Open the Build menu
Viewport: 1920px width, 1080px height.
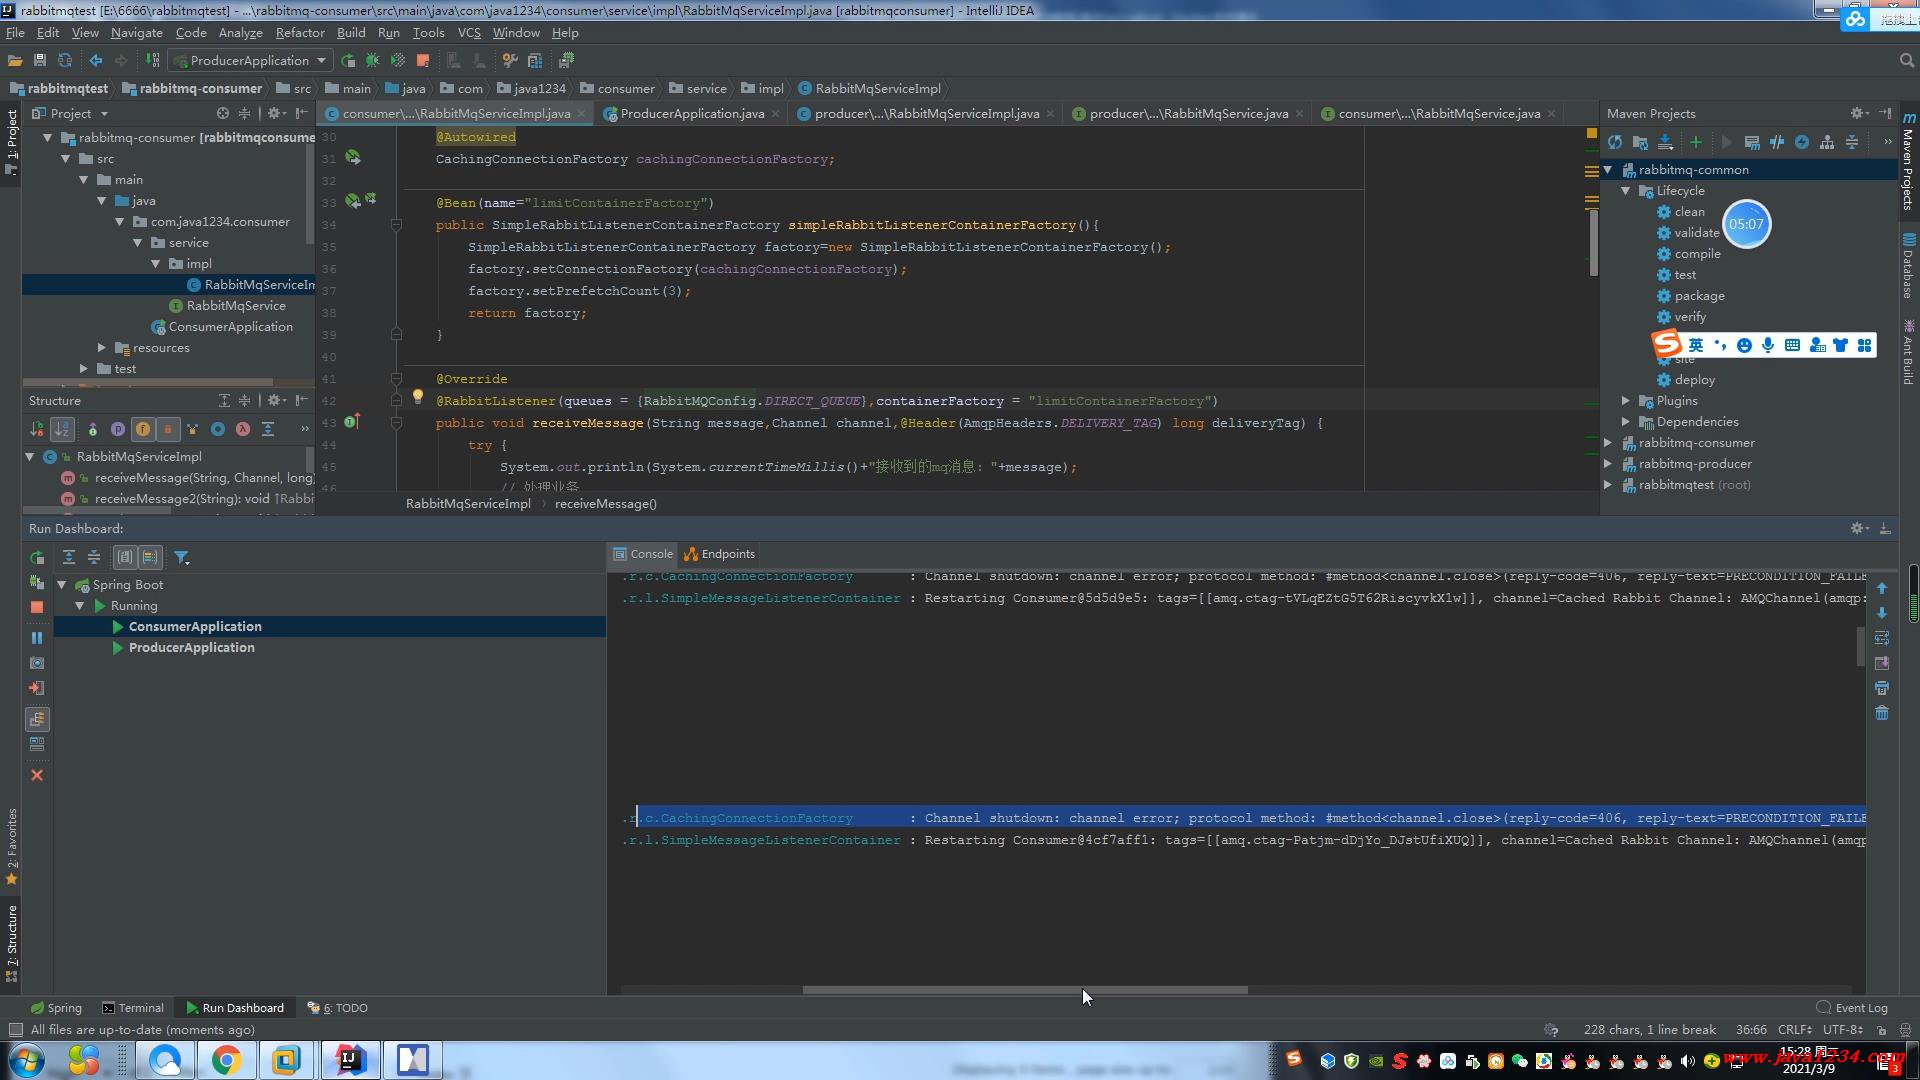351,33
